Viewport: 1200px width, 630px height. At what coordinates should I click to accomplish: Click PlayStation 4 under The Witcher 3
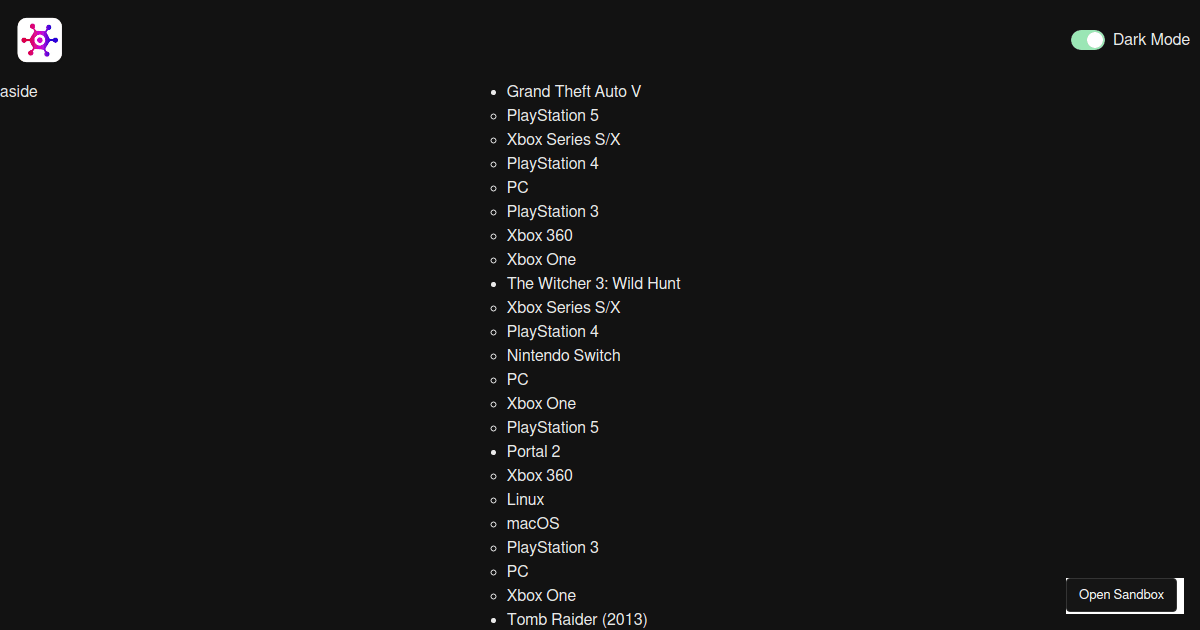552,331
